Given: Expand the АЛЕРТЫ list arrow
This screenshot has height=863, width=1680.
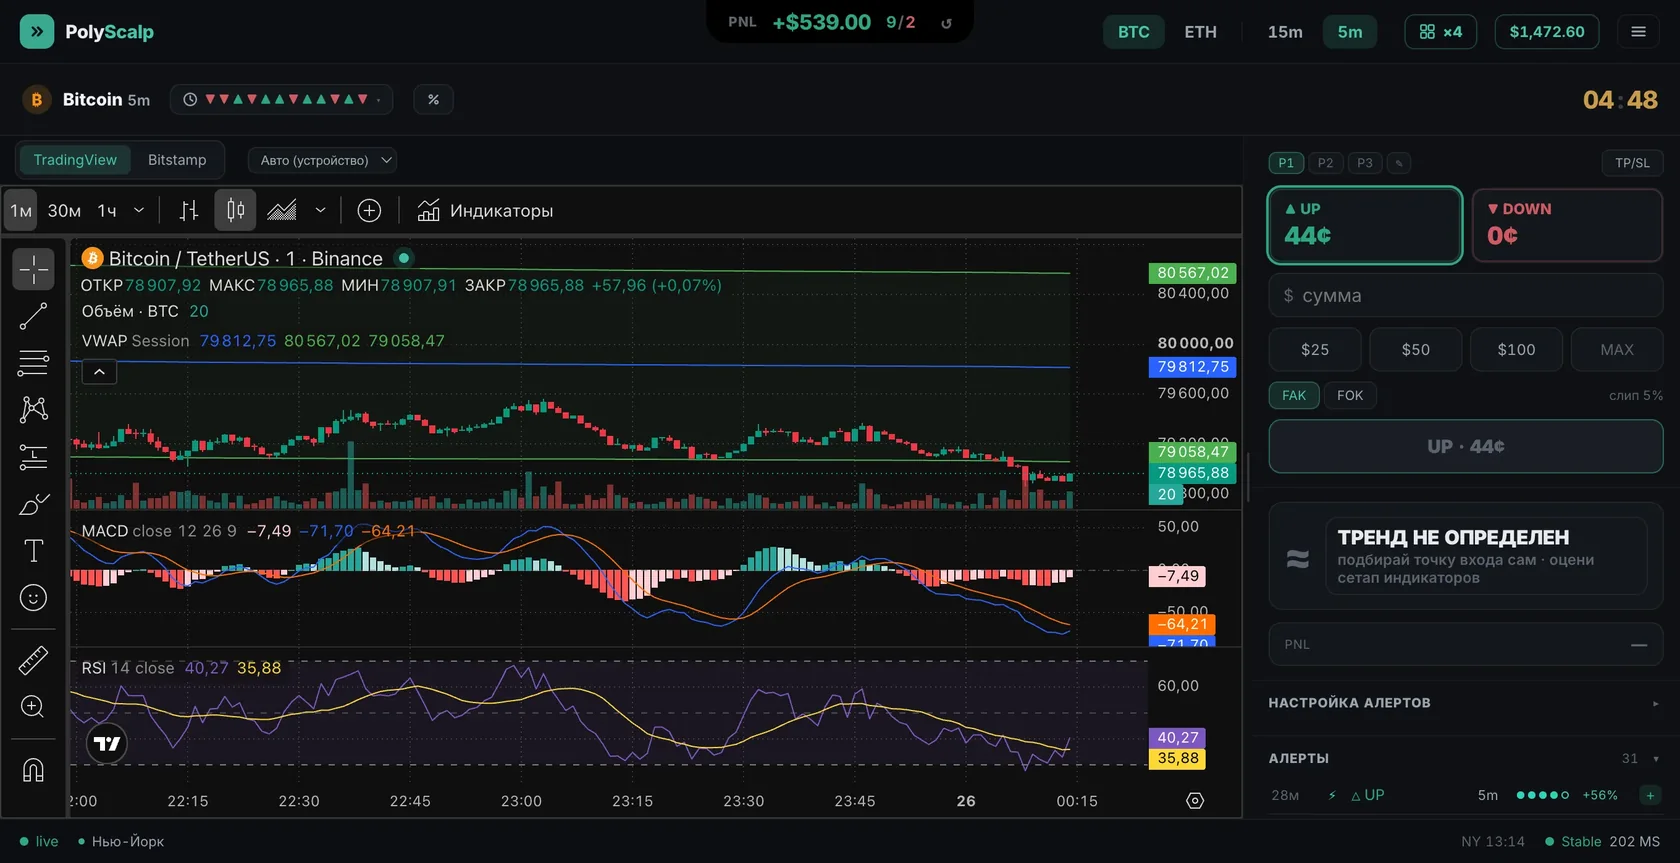Looking at the screenshot, I should pos(1656,758).
